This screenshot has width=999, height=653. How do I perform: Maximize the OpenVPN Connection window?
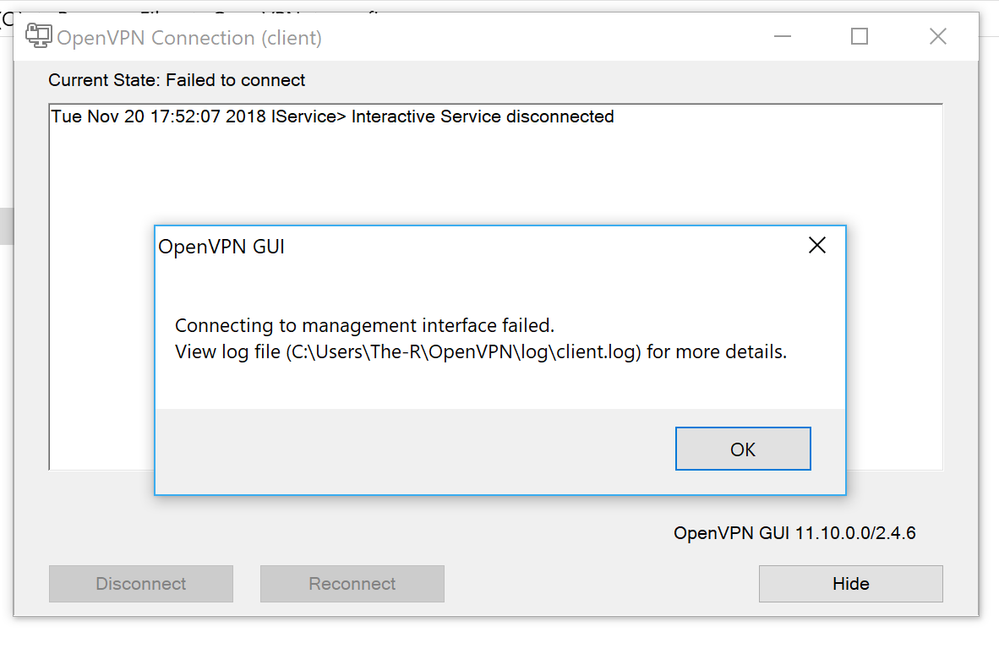pyautogui.click(x=859, y=36)
